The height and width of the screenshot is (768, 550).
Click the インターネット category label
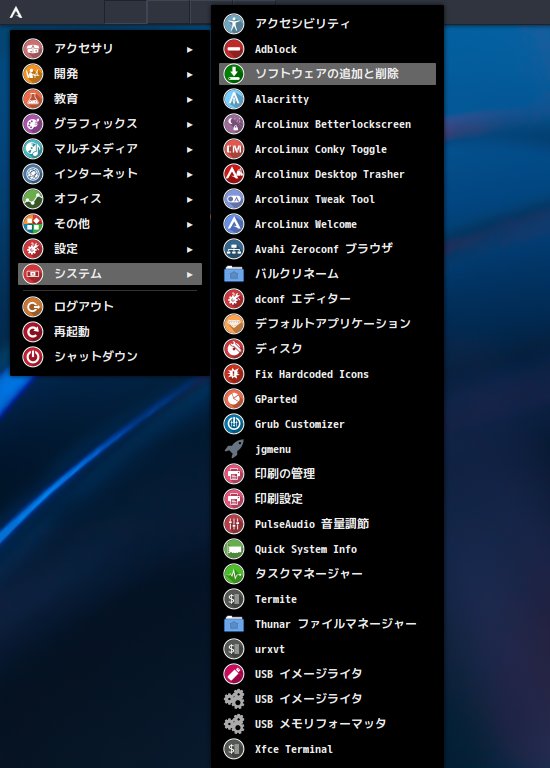tap(96, 173)
